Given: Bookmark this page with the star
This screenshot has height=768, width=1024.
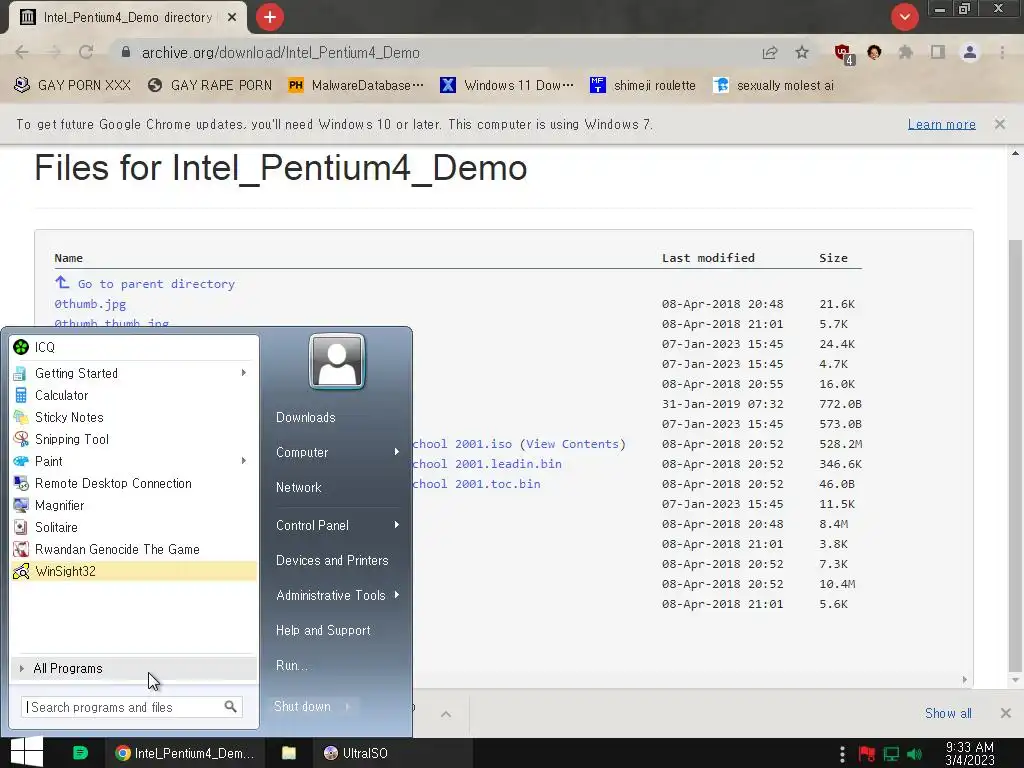Looking at the screenshot, I should (802, 52).
